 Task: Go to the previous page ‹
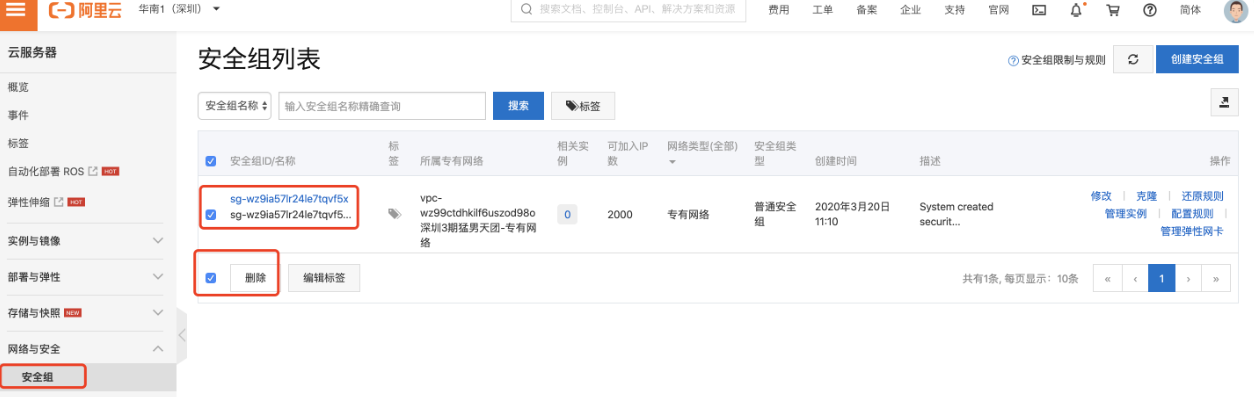[x=1135, y=279]
